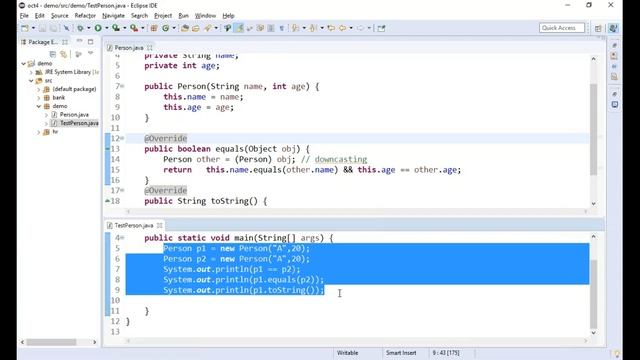
Task: Click the Open Perspective icon
Action: click(x=598, y=28)
